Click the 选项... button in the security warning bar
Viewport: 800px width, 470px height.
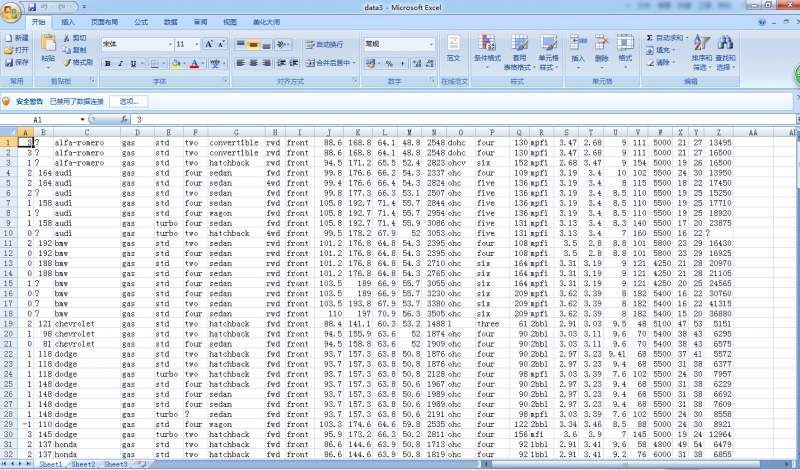[x=129, y=102]
